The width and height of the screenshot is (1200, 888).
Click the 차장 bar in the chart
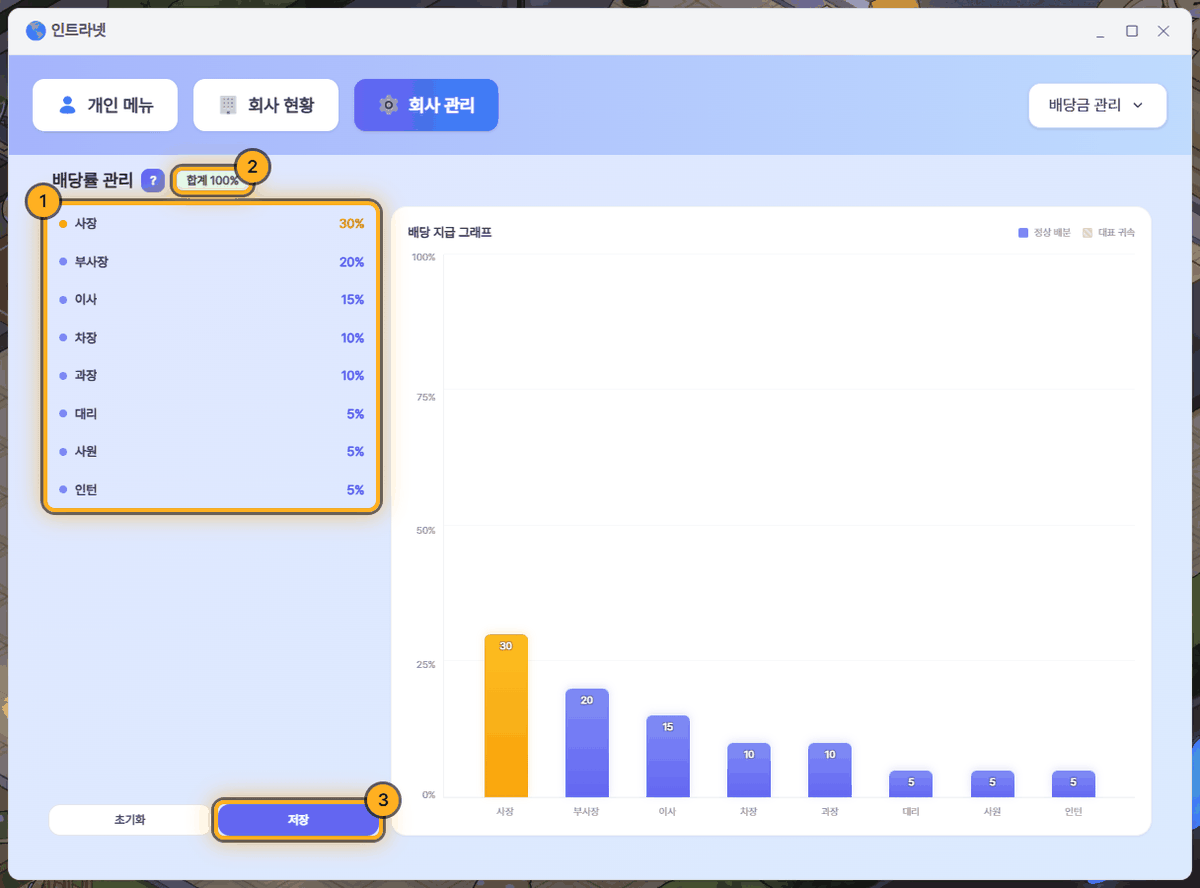[x=749, y=770]
